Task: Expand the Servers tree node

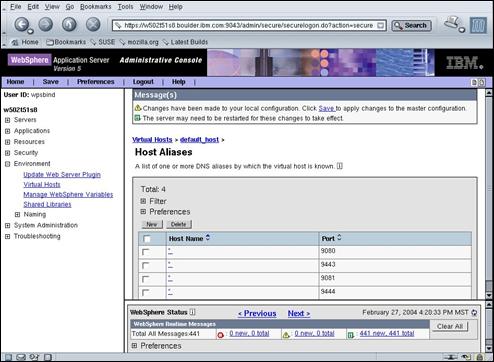Action: point(8,120)
